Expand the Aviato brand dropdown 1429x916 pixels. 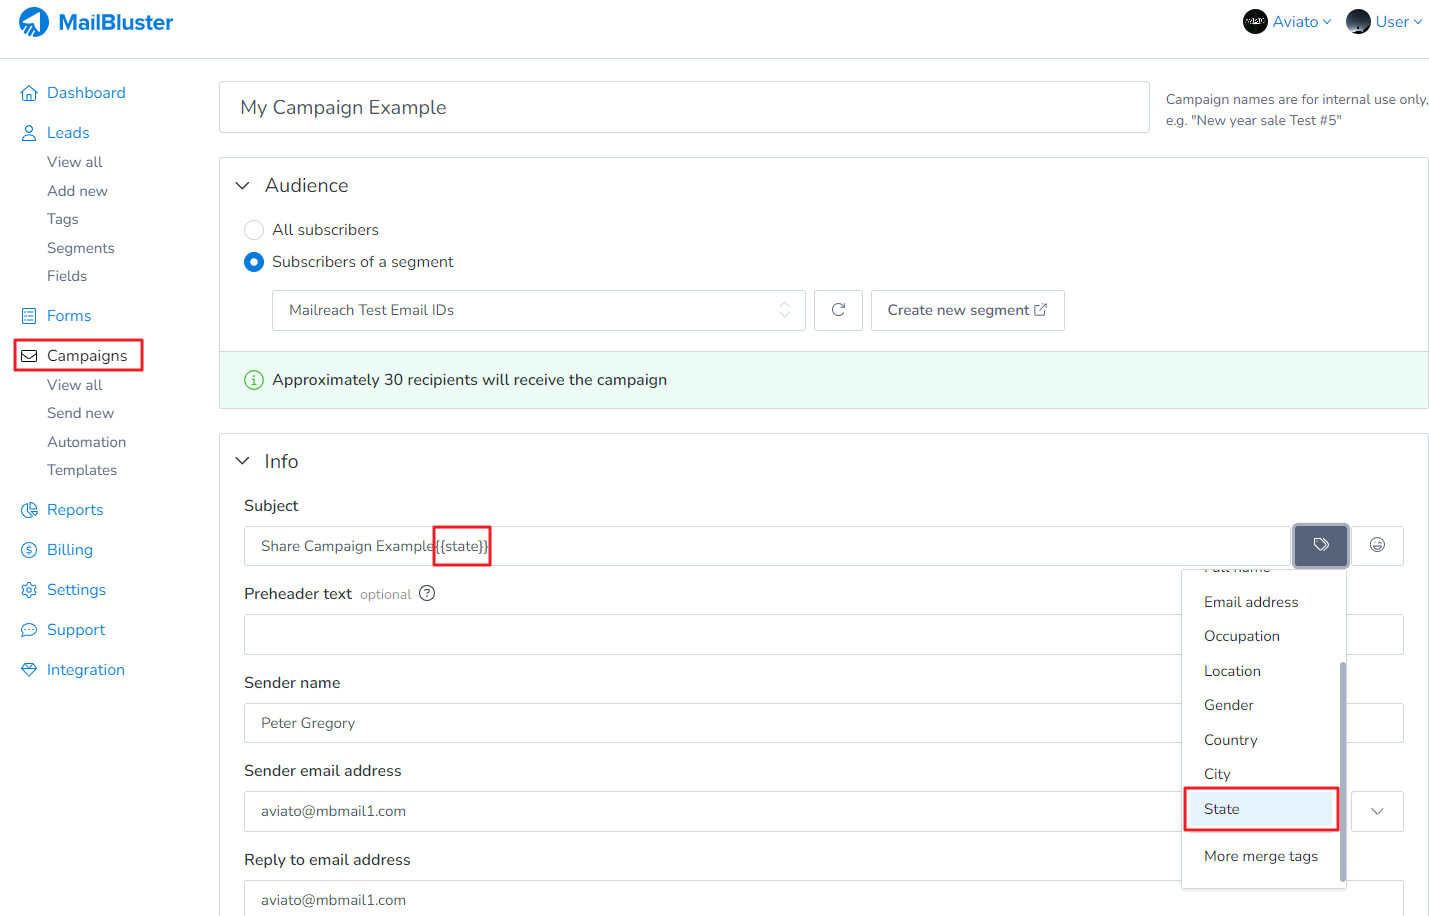[x=1288, y=22]
